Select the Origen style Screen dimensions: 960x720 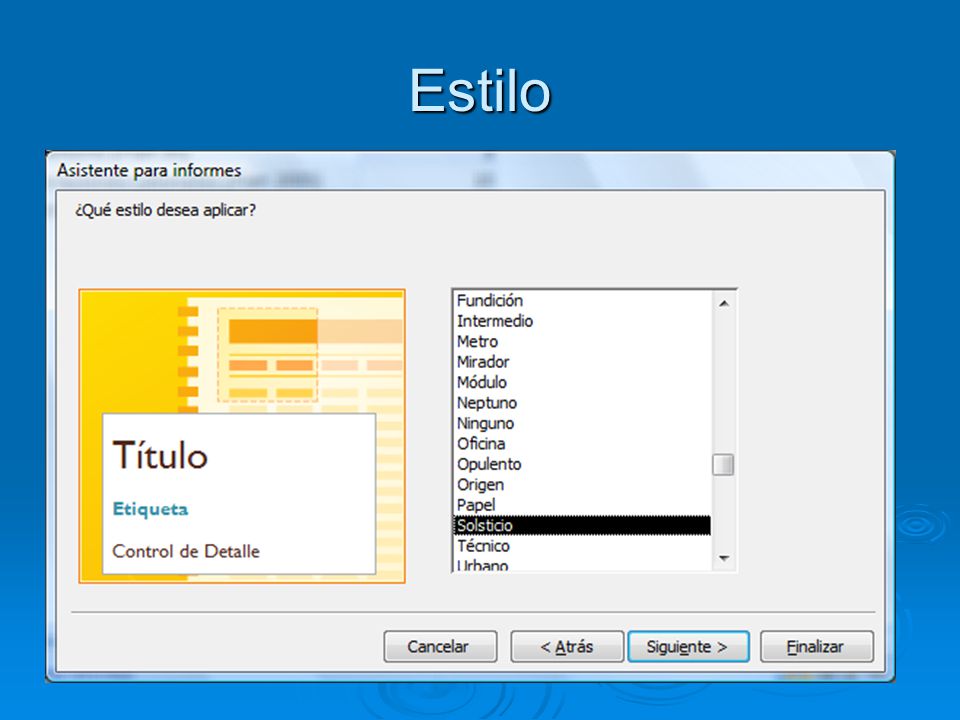582,484
